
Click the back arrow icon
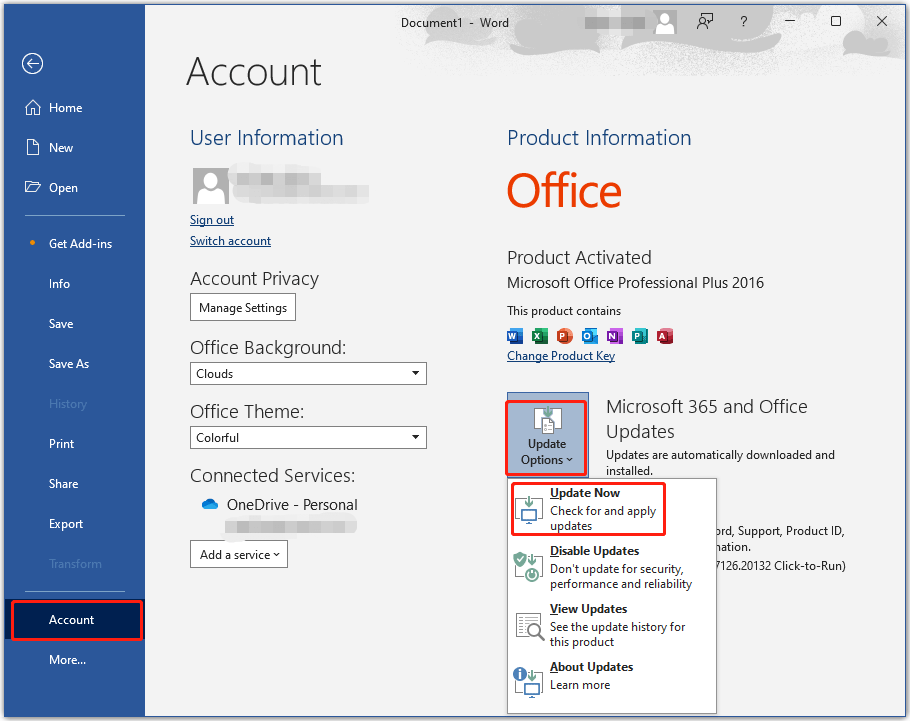(33, 64)
